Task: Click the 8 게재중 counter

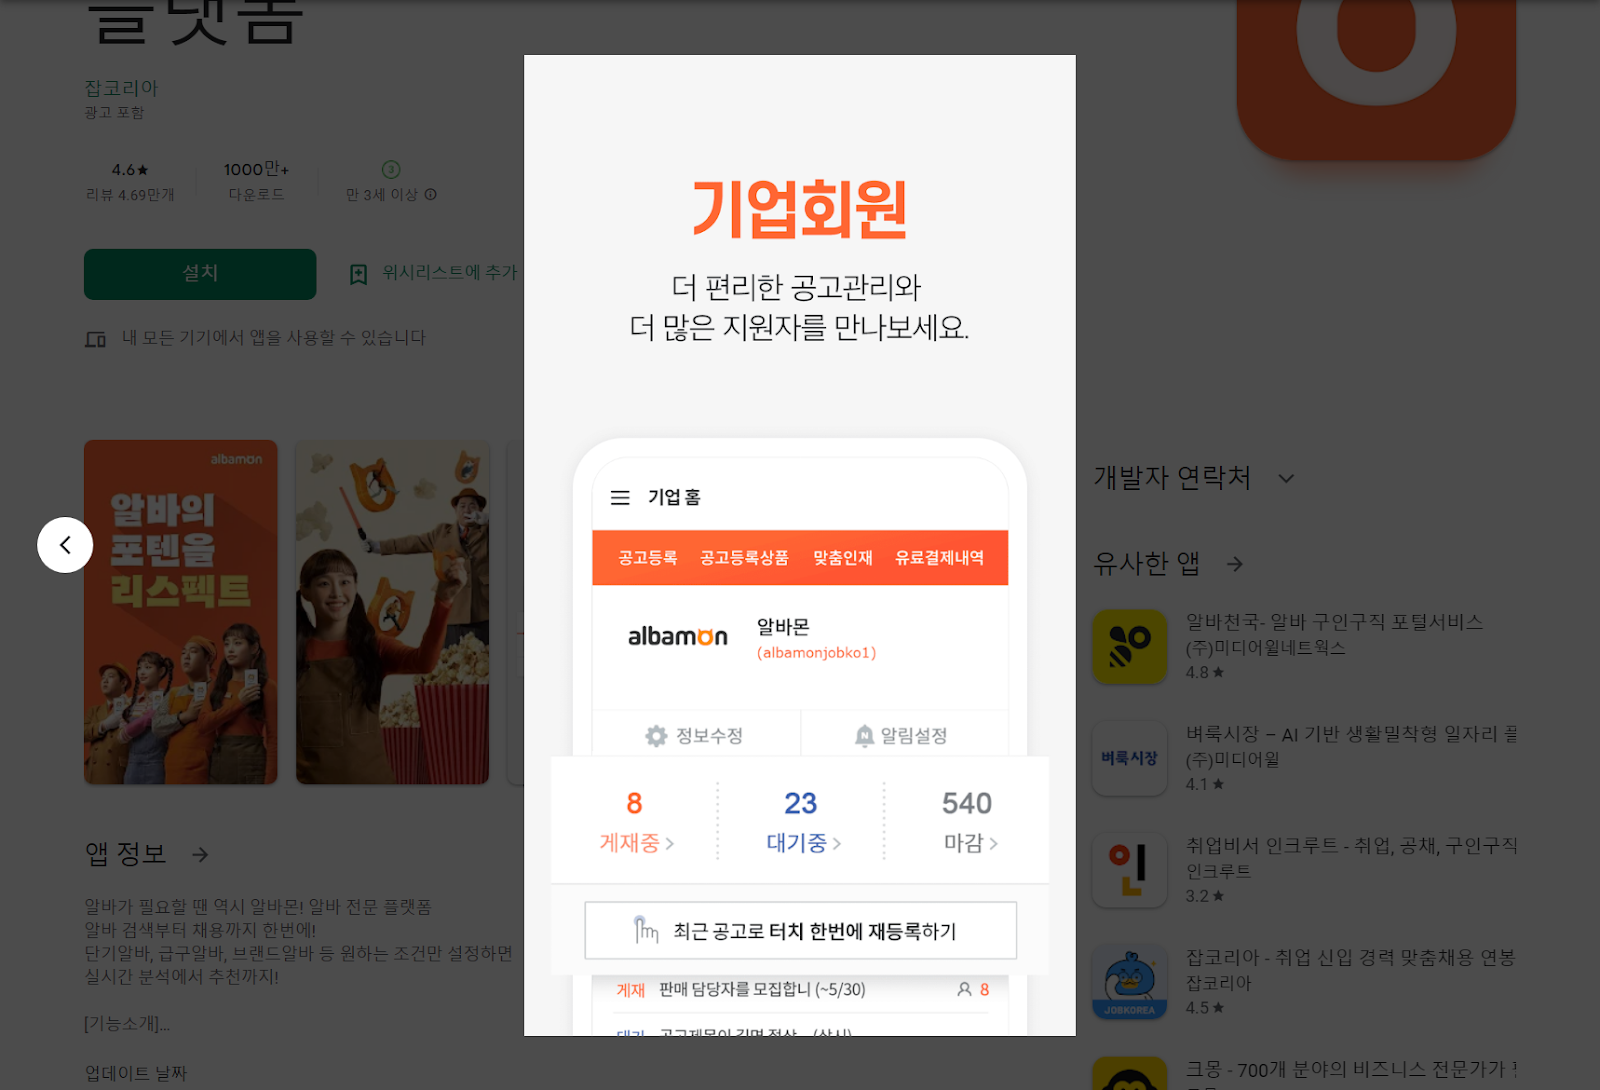Action: pyautogui.click(x=635, y=822)
